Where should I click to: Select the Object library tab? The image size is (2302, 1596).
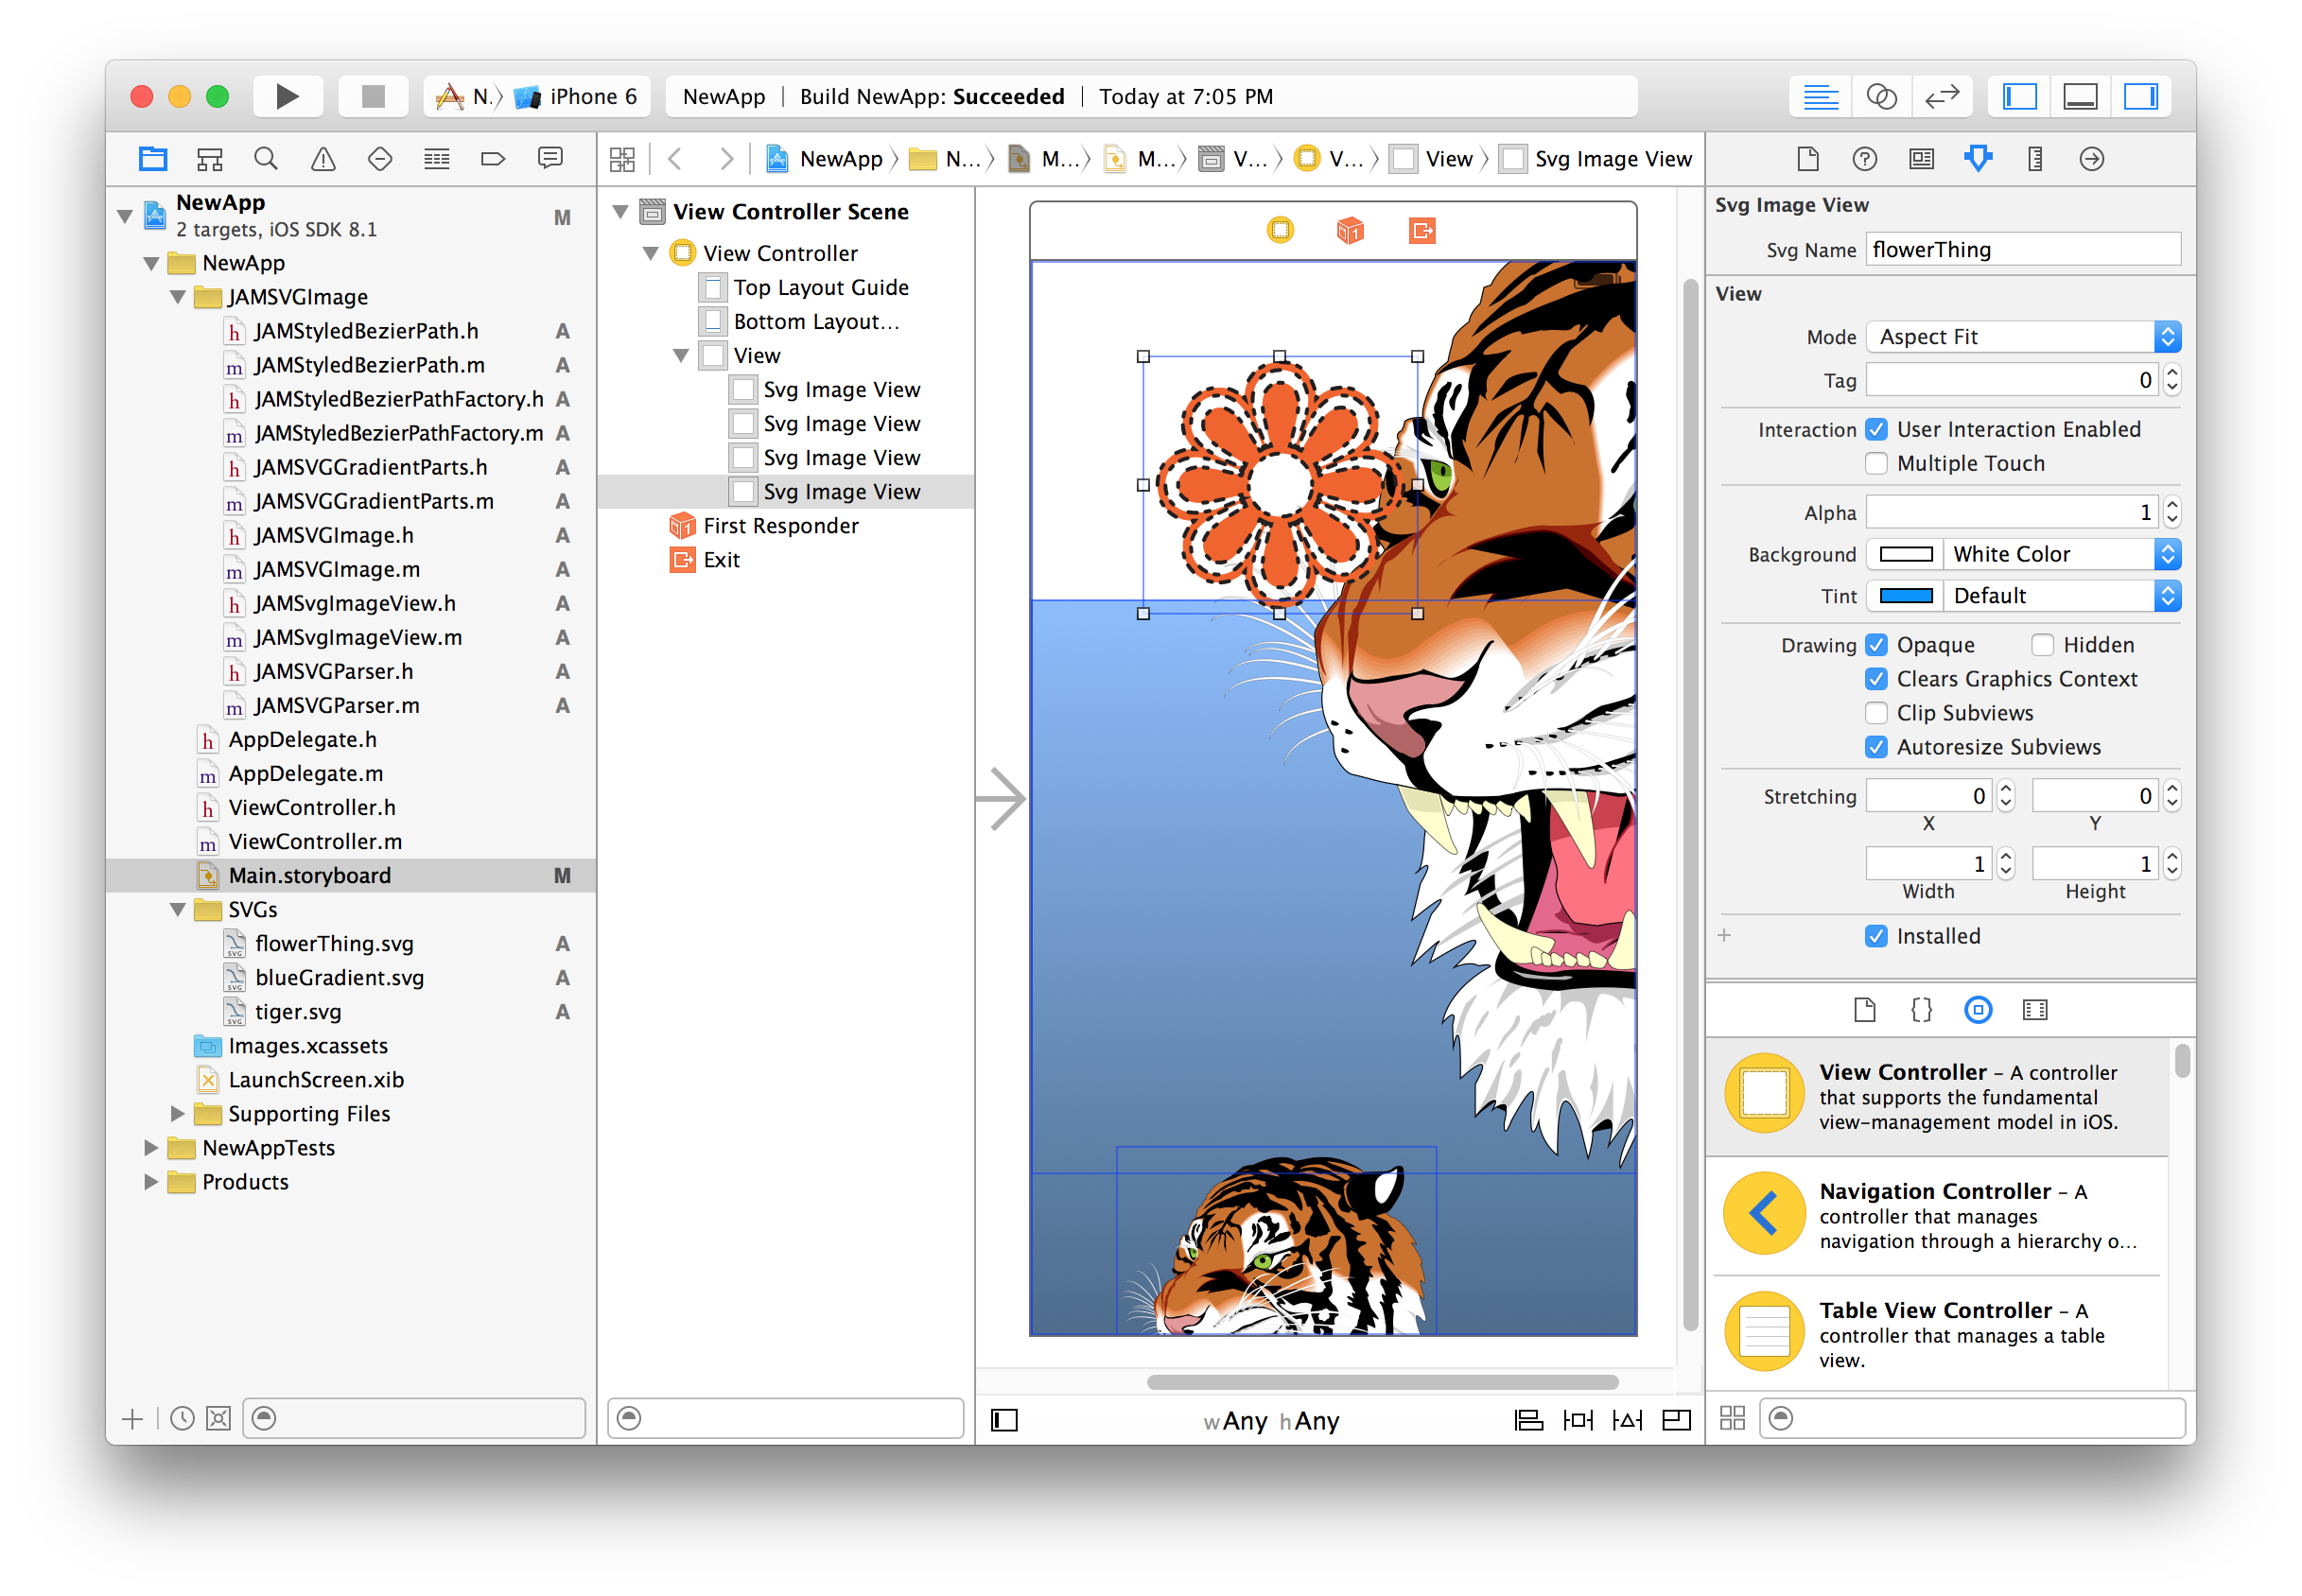click(x=1977, y=1010)
